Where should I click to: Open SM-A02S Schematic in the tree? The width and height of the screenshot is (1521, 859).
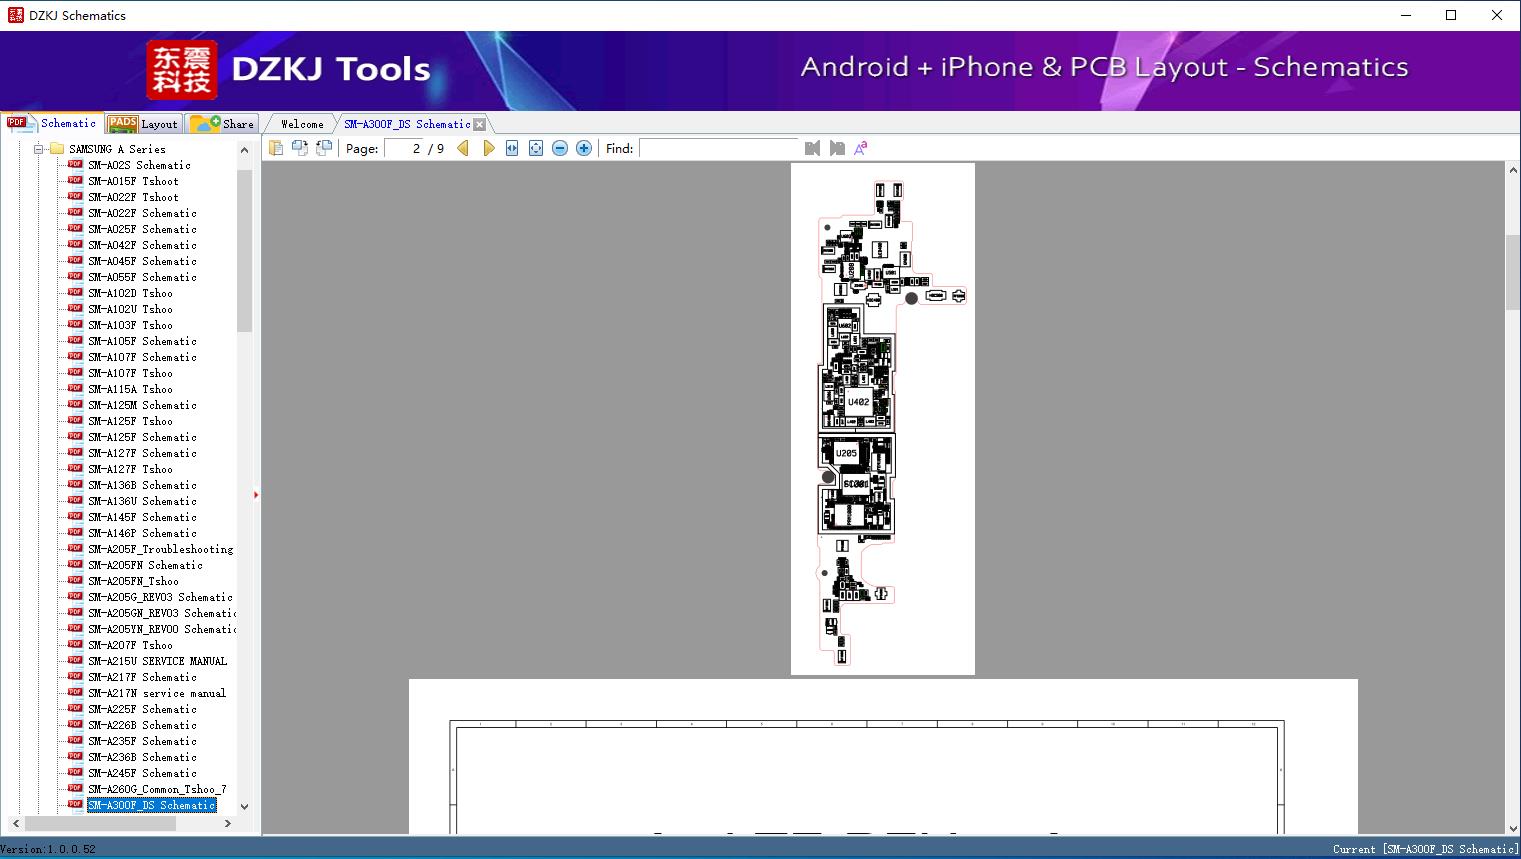139,165
